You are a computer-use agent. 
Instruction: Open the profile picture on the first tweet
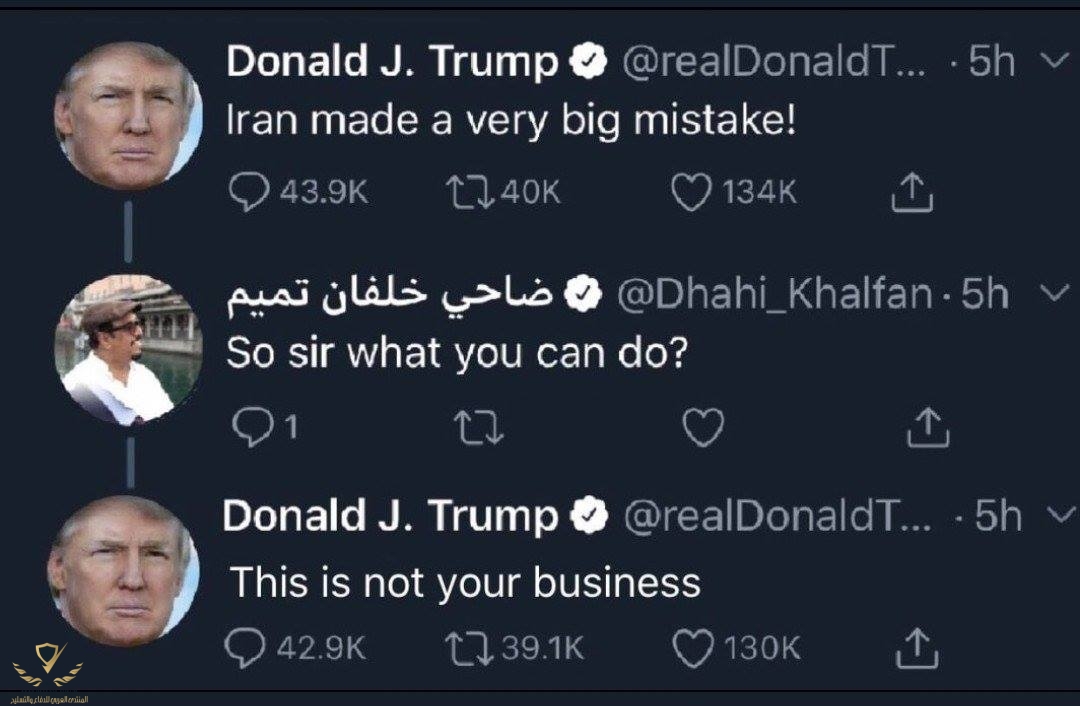tap(129, 115)
